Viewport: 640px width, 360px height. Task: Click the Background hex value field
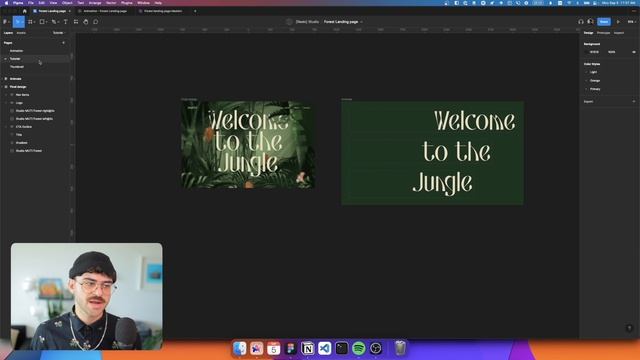(595, 52)
